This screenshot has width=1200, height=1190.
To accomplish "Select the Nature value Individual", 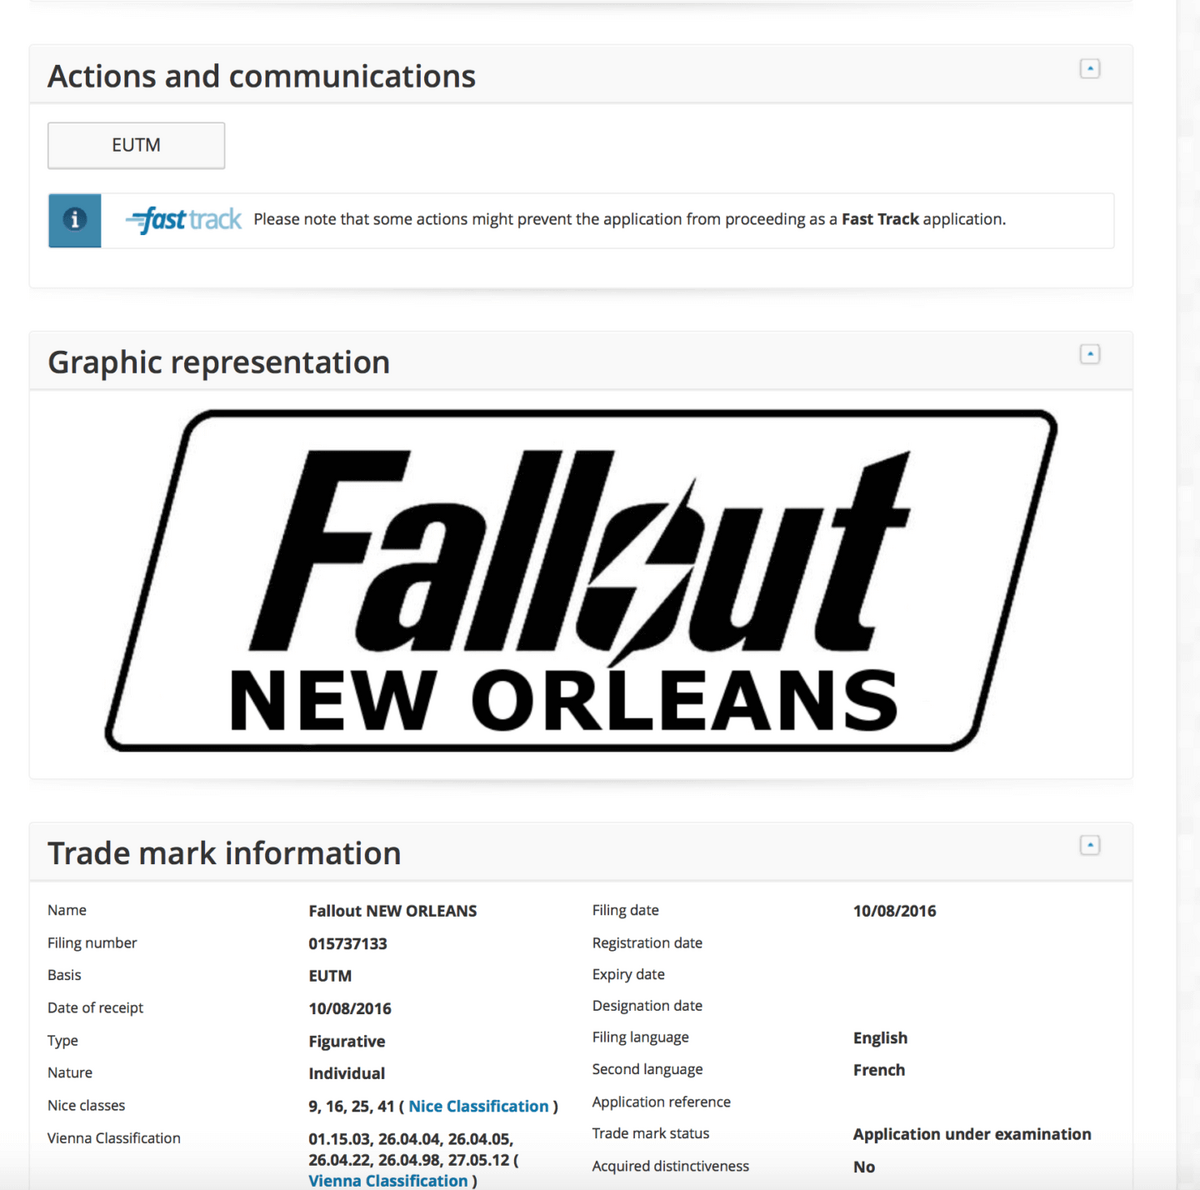I will 347,1074.
